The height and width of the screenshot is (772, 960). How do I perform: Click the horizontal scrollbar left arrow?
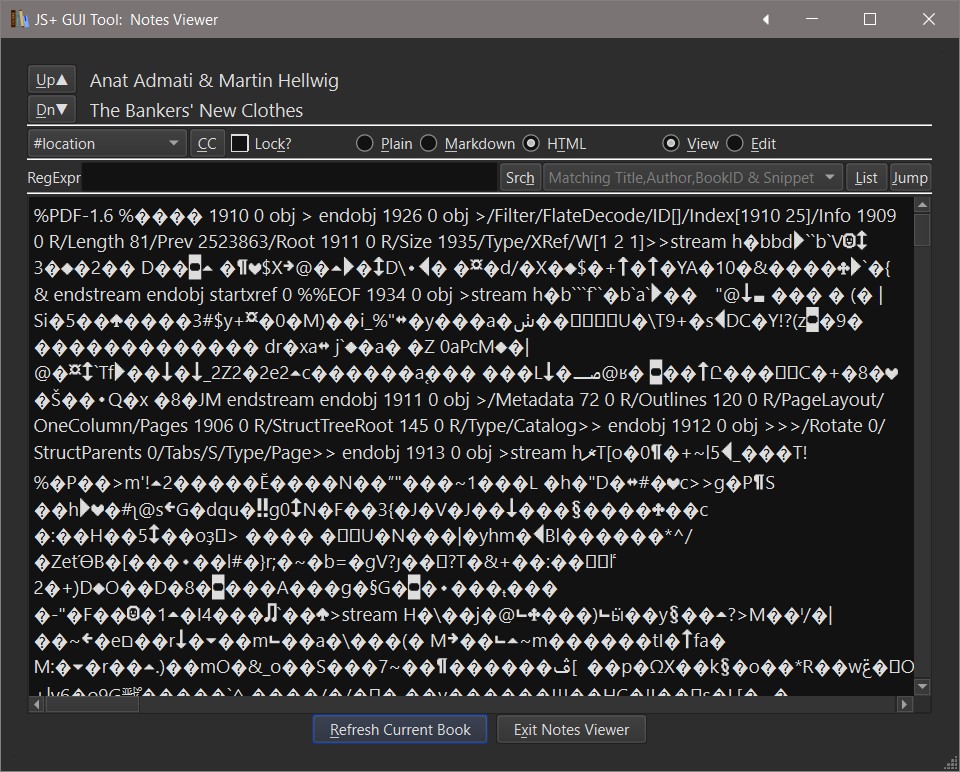pos(37,705)
